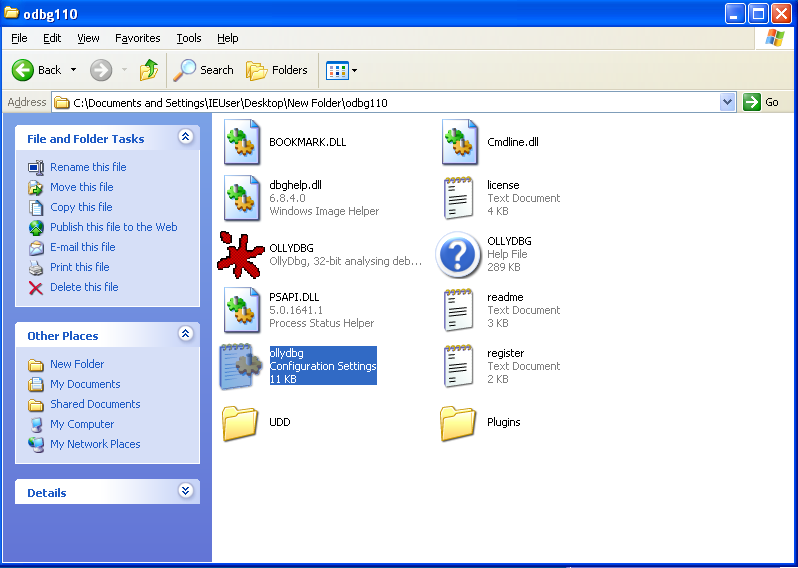Open the Help menu
This screenshot has width=798, height=568.
pos(227,38)
